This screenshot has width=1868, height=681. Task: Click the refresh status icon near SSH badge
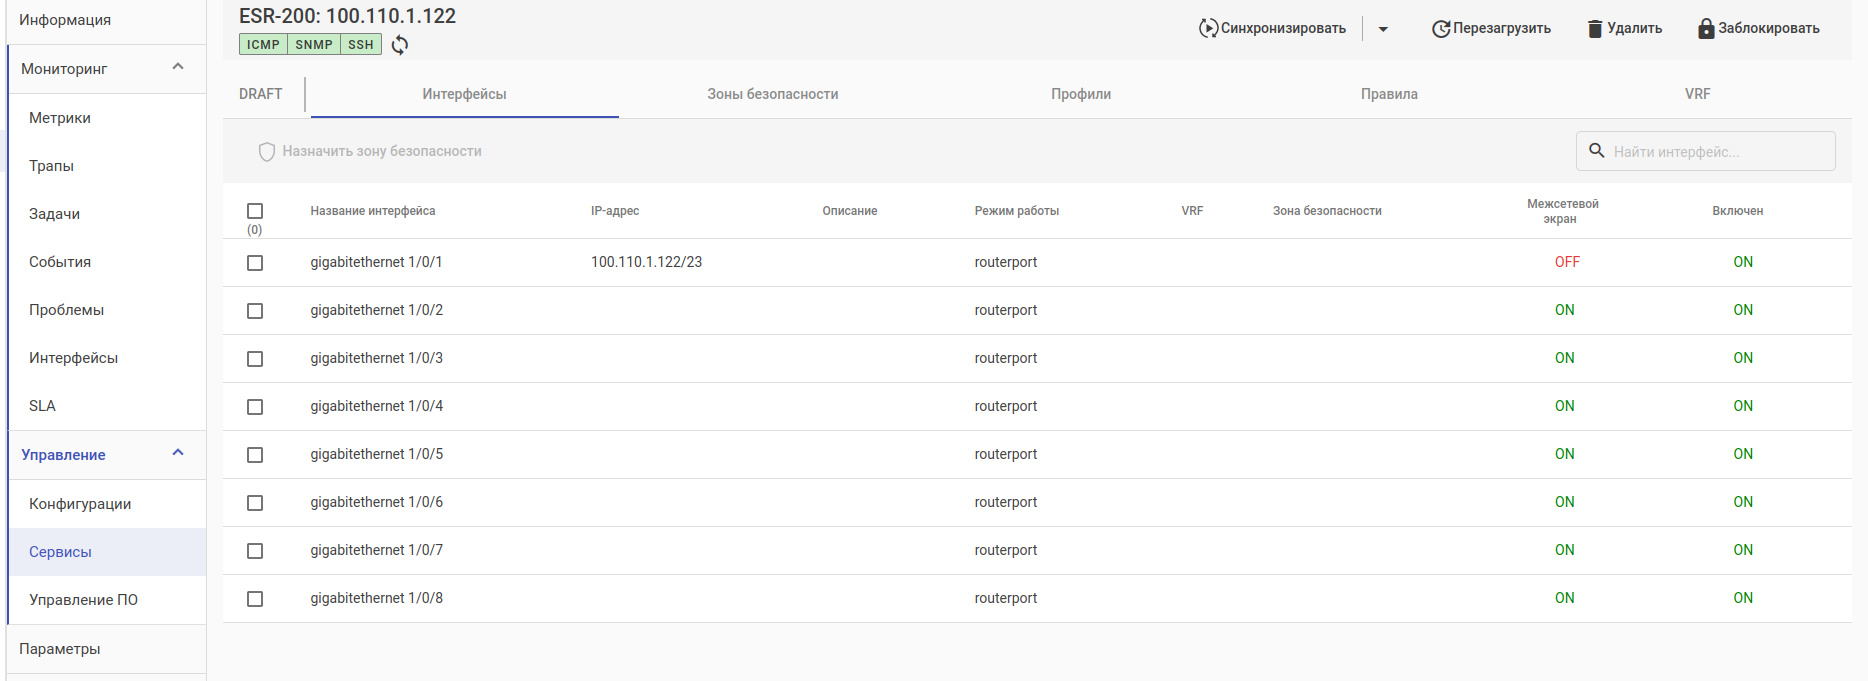400,45
